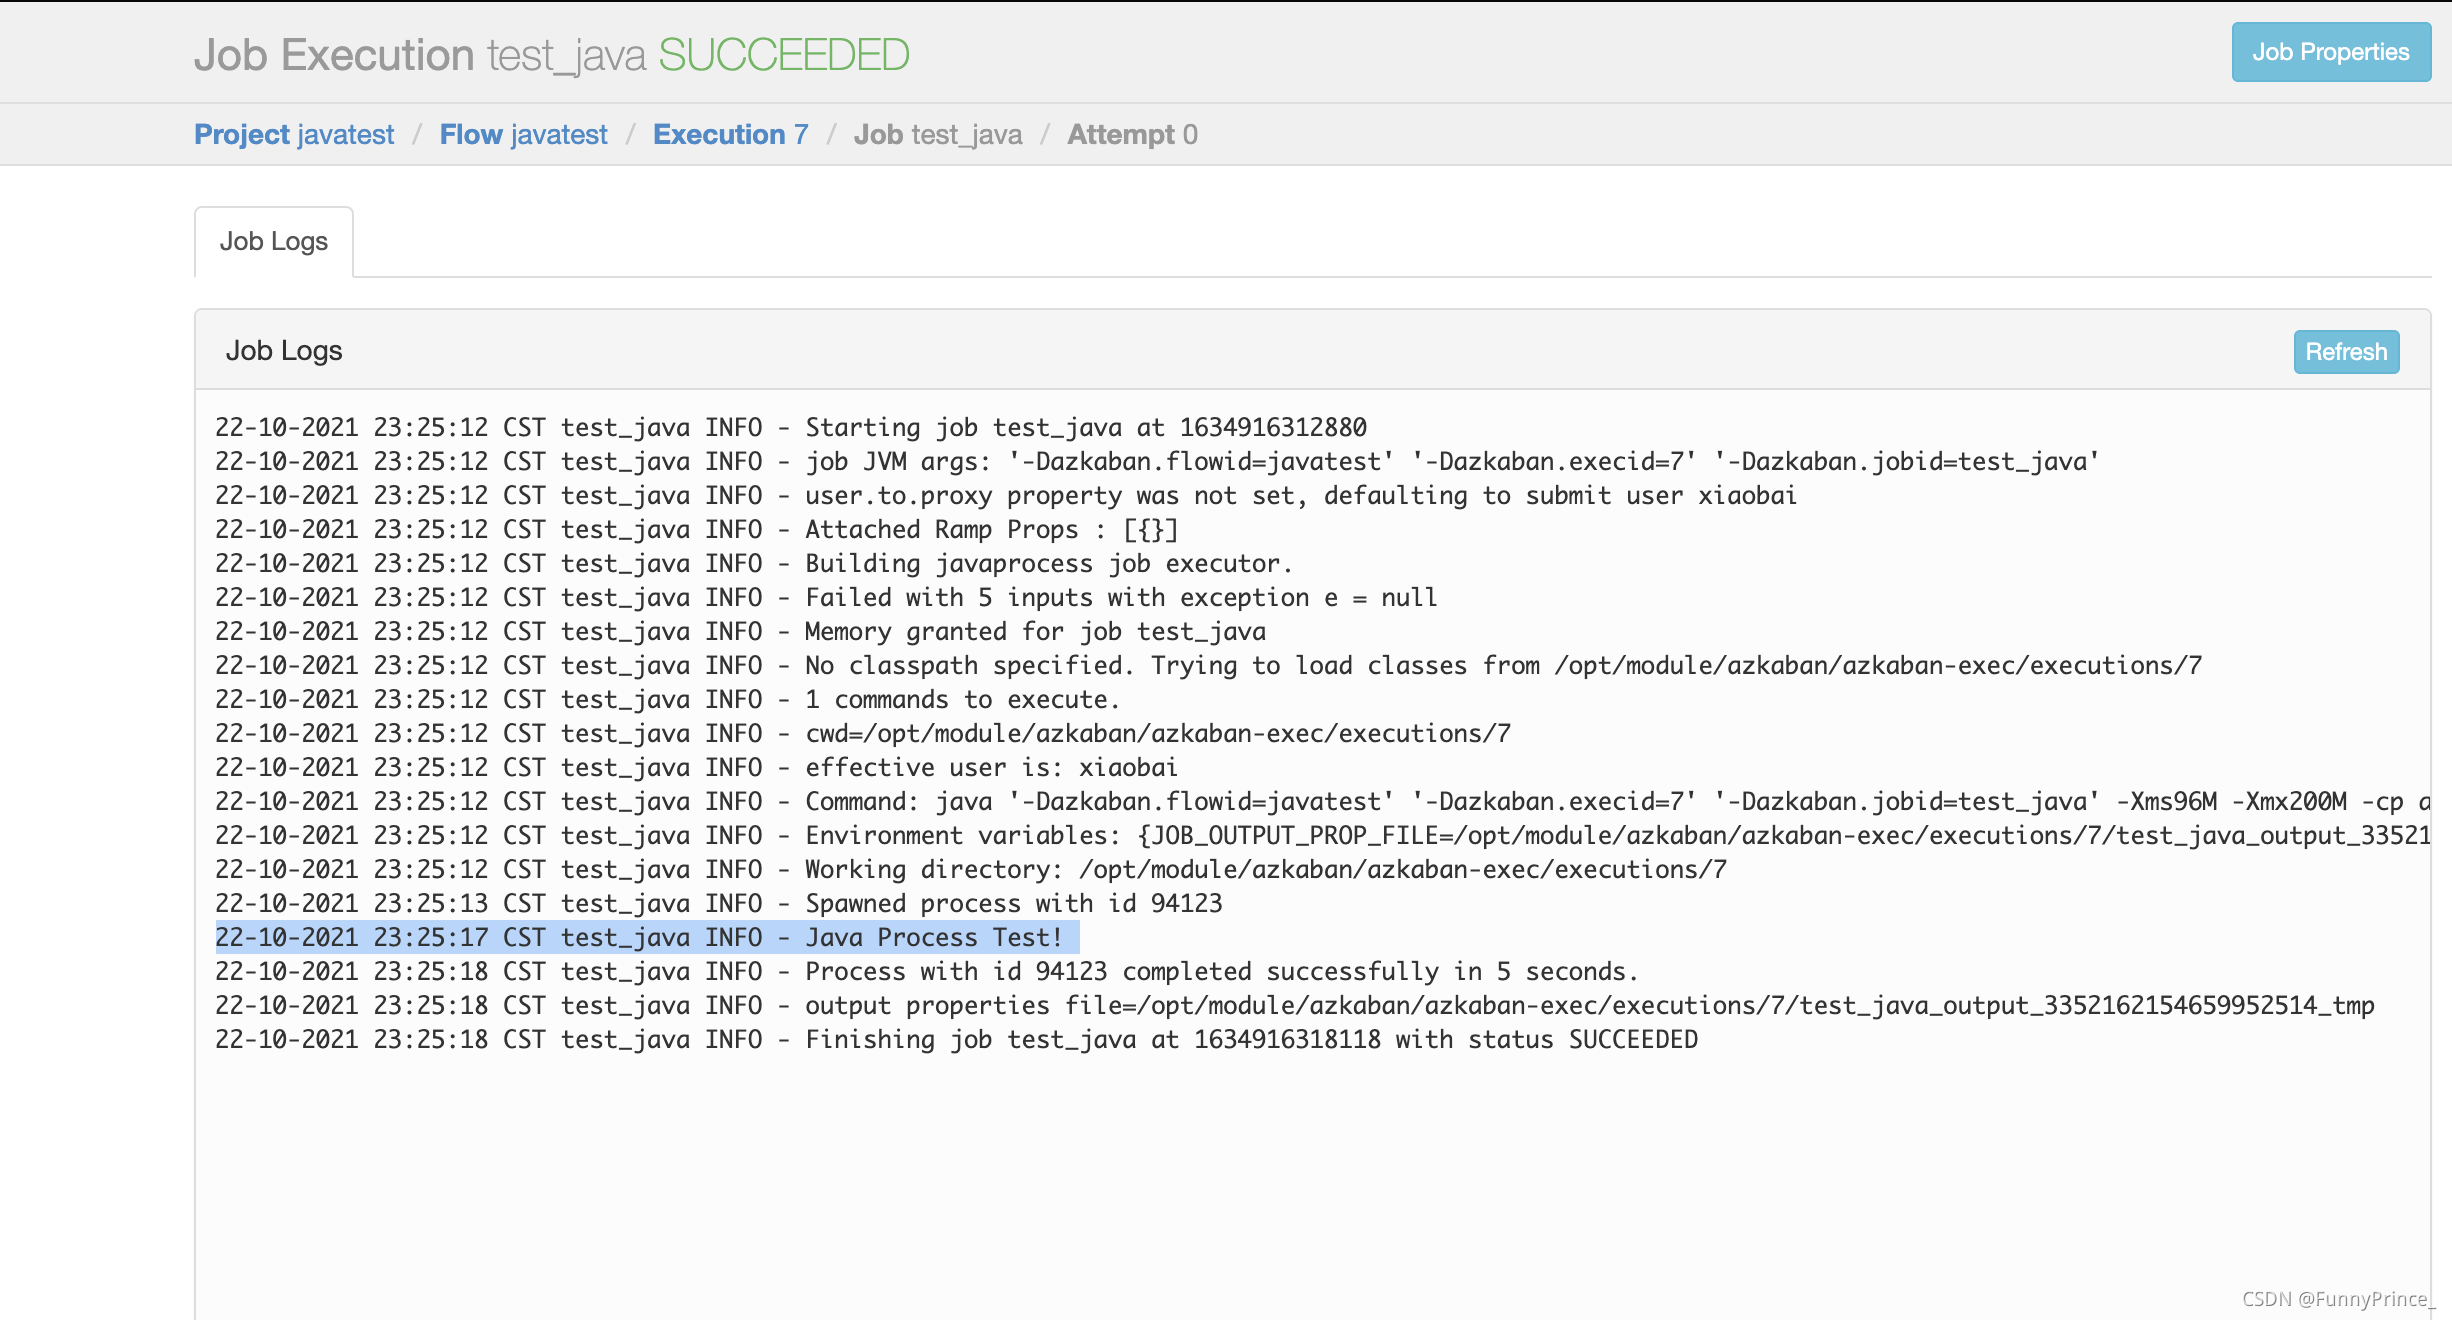Open the Job Properties button

click(2330, 52)
